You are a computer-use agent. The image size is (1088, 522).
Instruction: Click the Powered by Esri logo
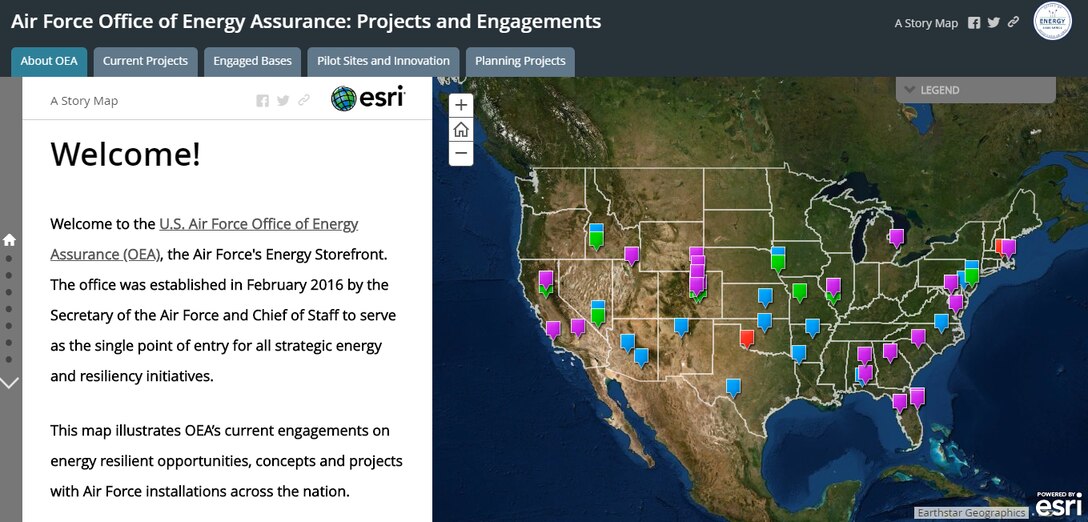click(1059, 505)
